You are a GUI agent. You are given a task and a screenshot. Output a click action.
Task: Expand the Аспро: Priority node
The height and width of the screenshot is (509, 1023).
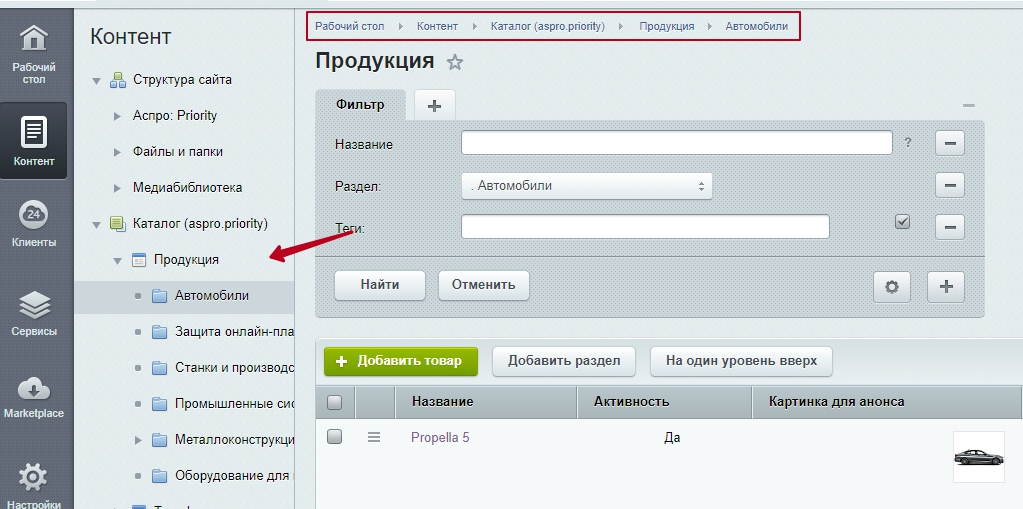click(117, 116)
